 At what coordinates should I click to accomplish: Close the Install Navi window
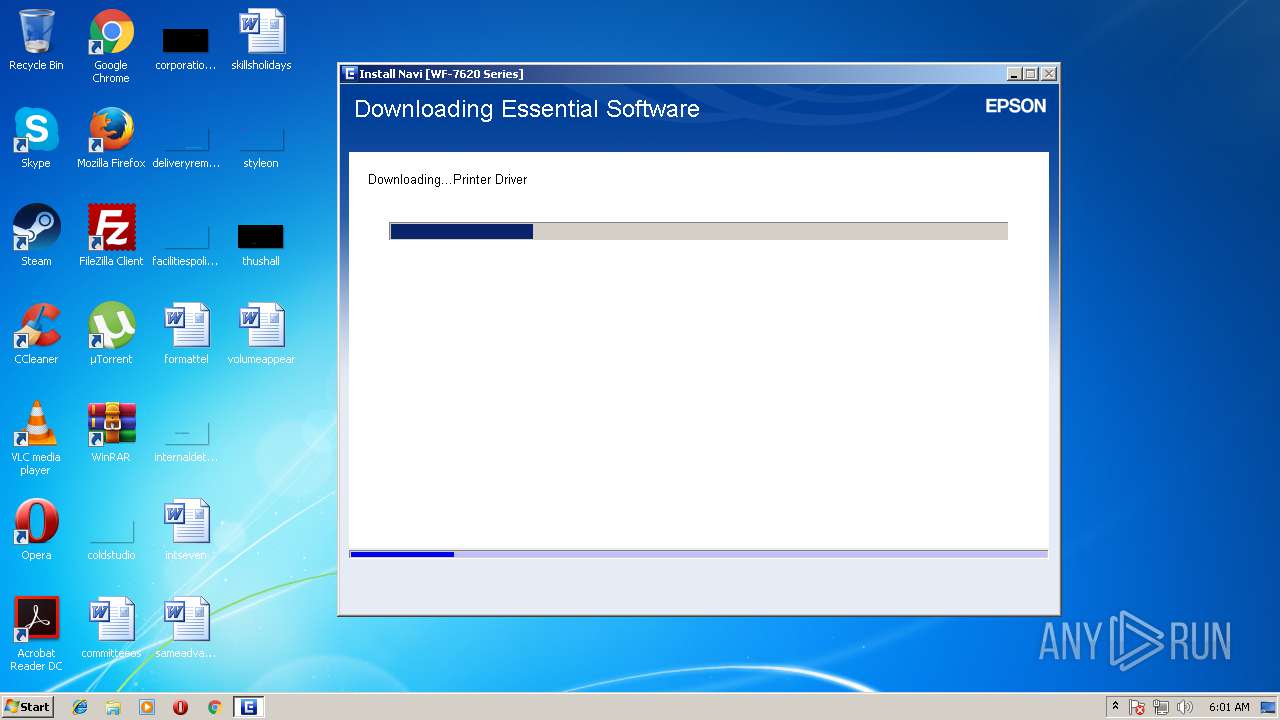(1048, 74)
